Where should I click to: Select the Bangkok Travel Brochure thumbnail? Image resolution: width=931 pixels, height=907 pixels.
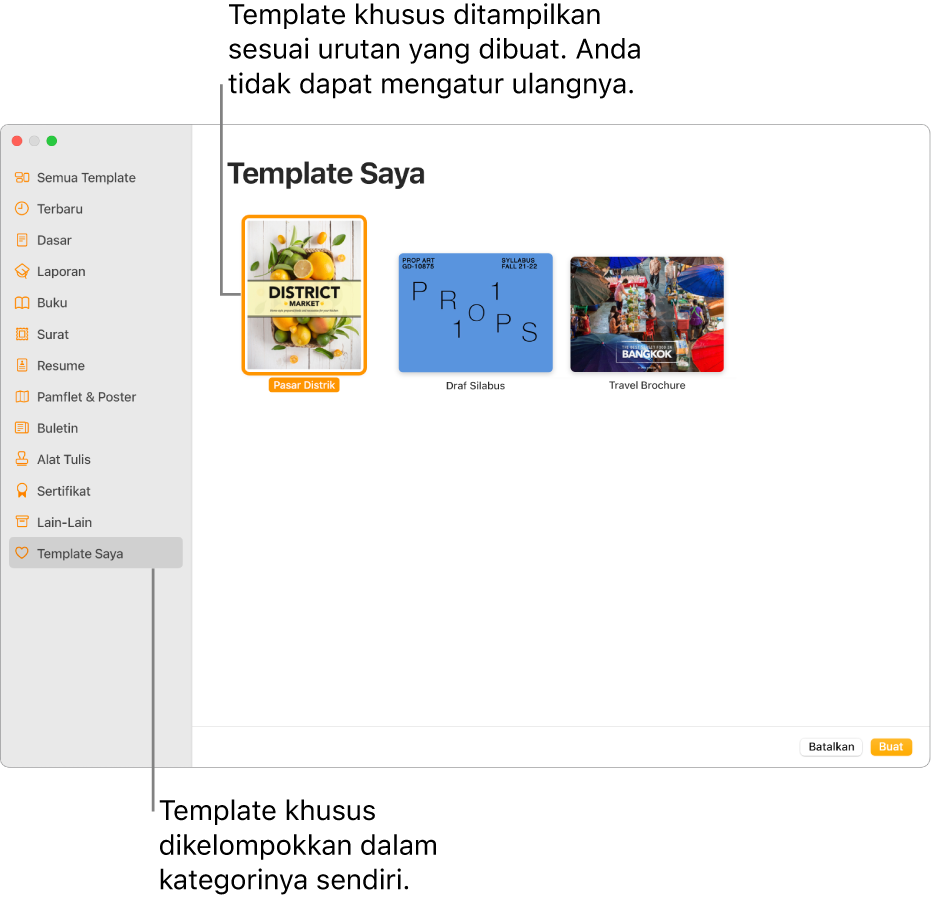click(x=647, y=314)
